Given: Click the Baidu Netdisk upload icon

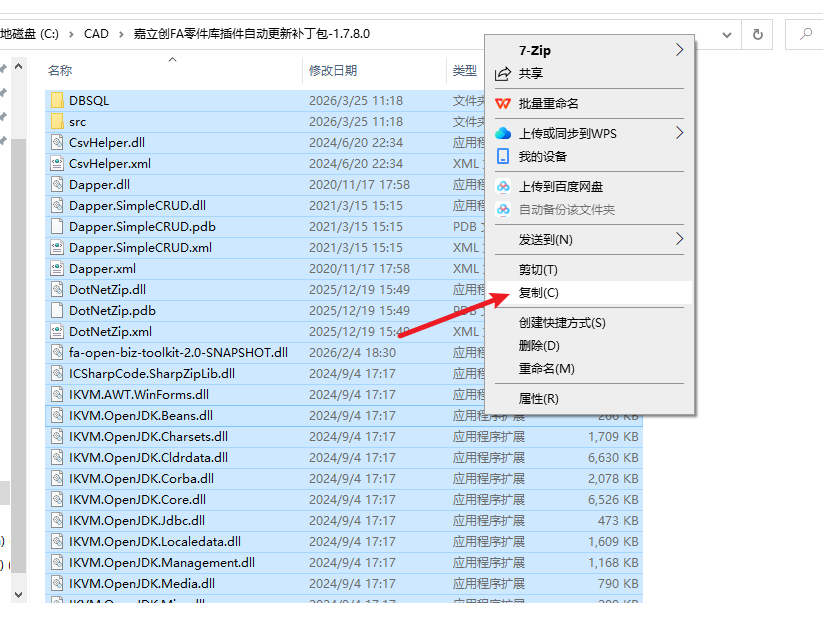Looking at the screenshot, I should 503,187.
